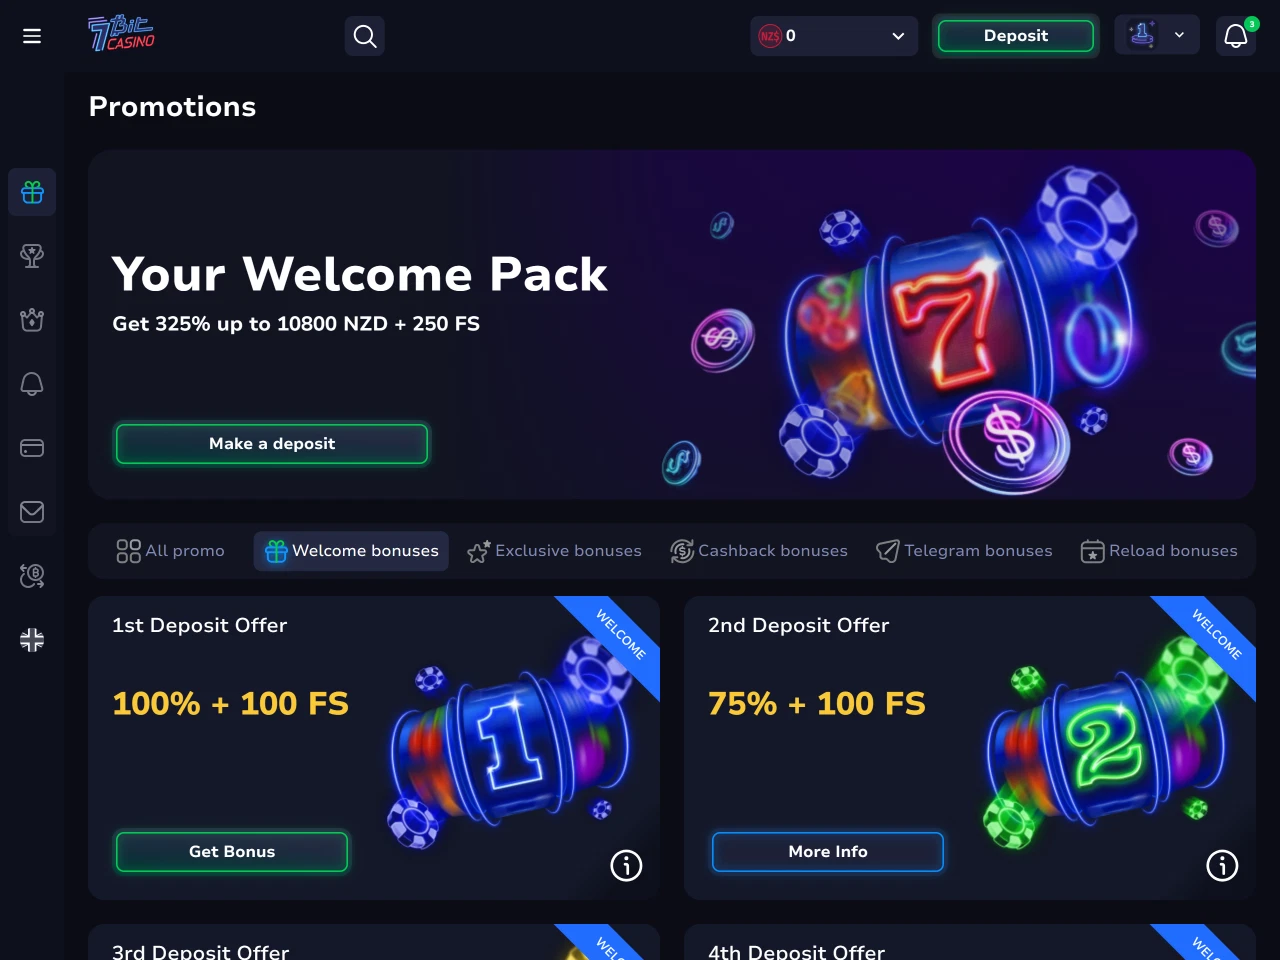The width and height of the screenshot is (1280, 960).
Task: Click the search magnifier icon
Action: click(x=365, y=36)
